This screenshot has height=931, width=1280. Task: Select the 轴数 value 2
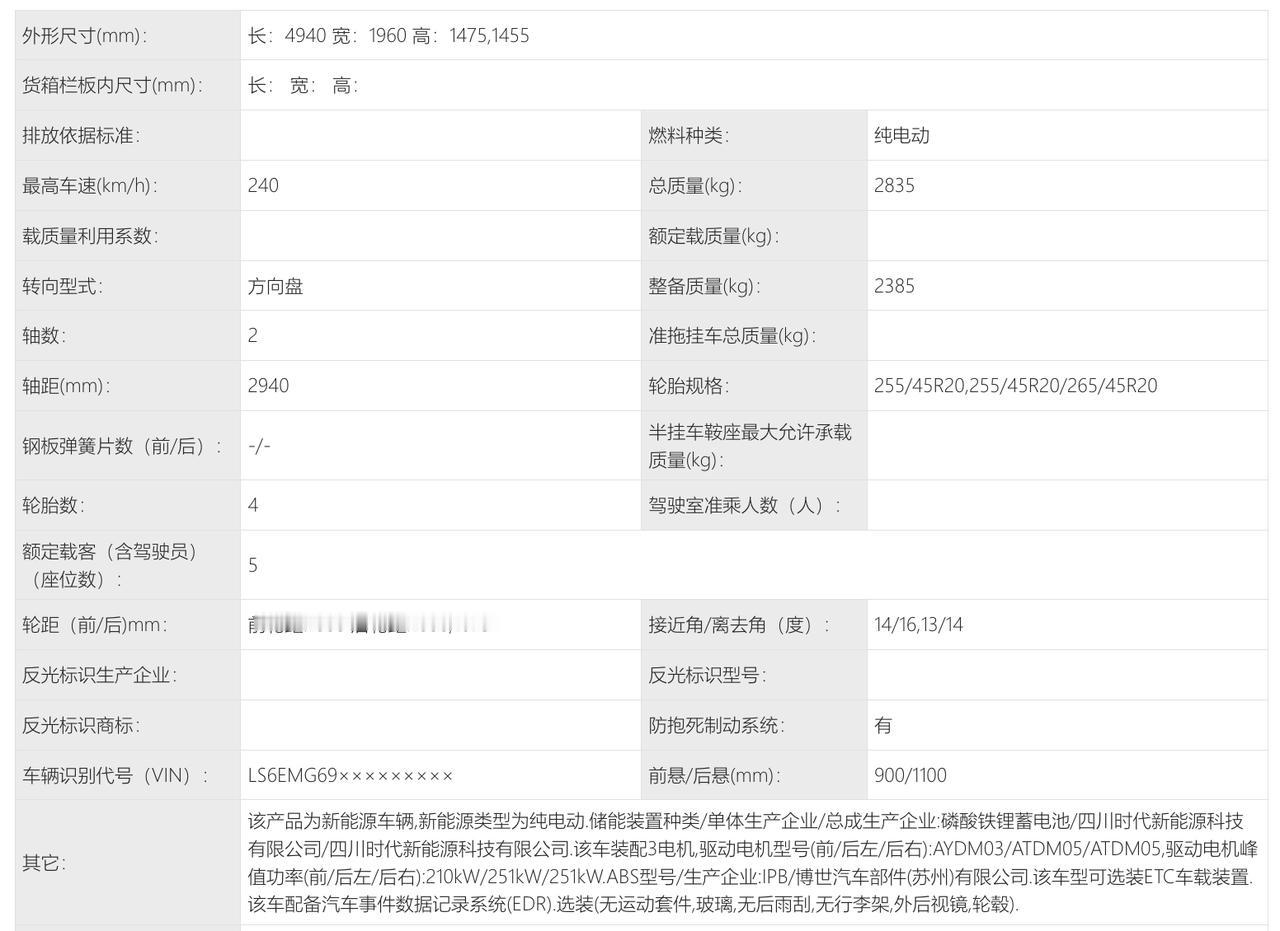(251, 336)
